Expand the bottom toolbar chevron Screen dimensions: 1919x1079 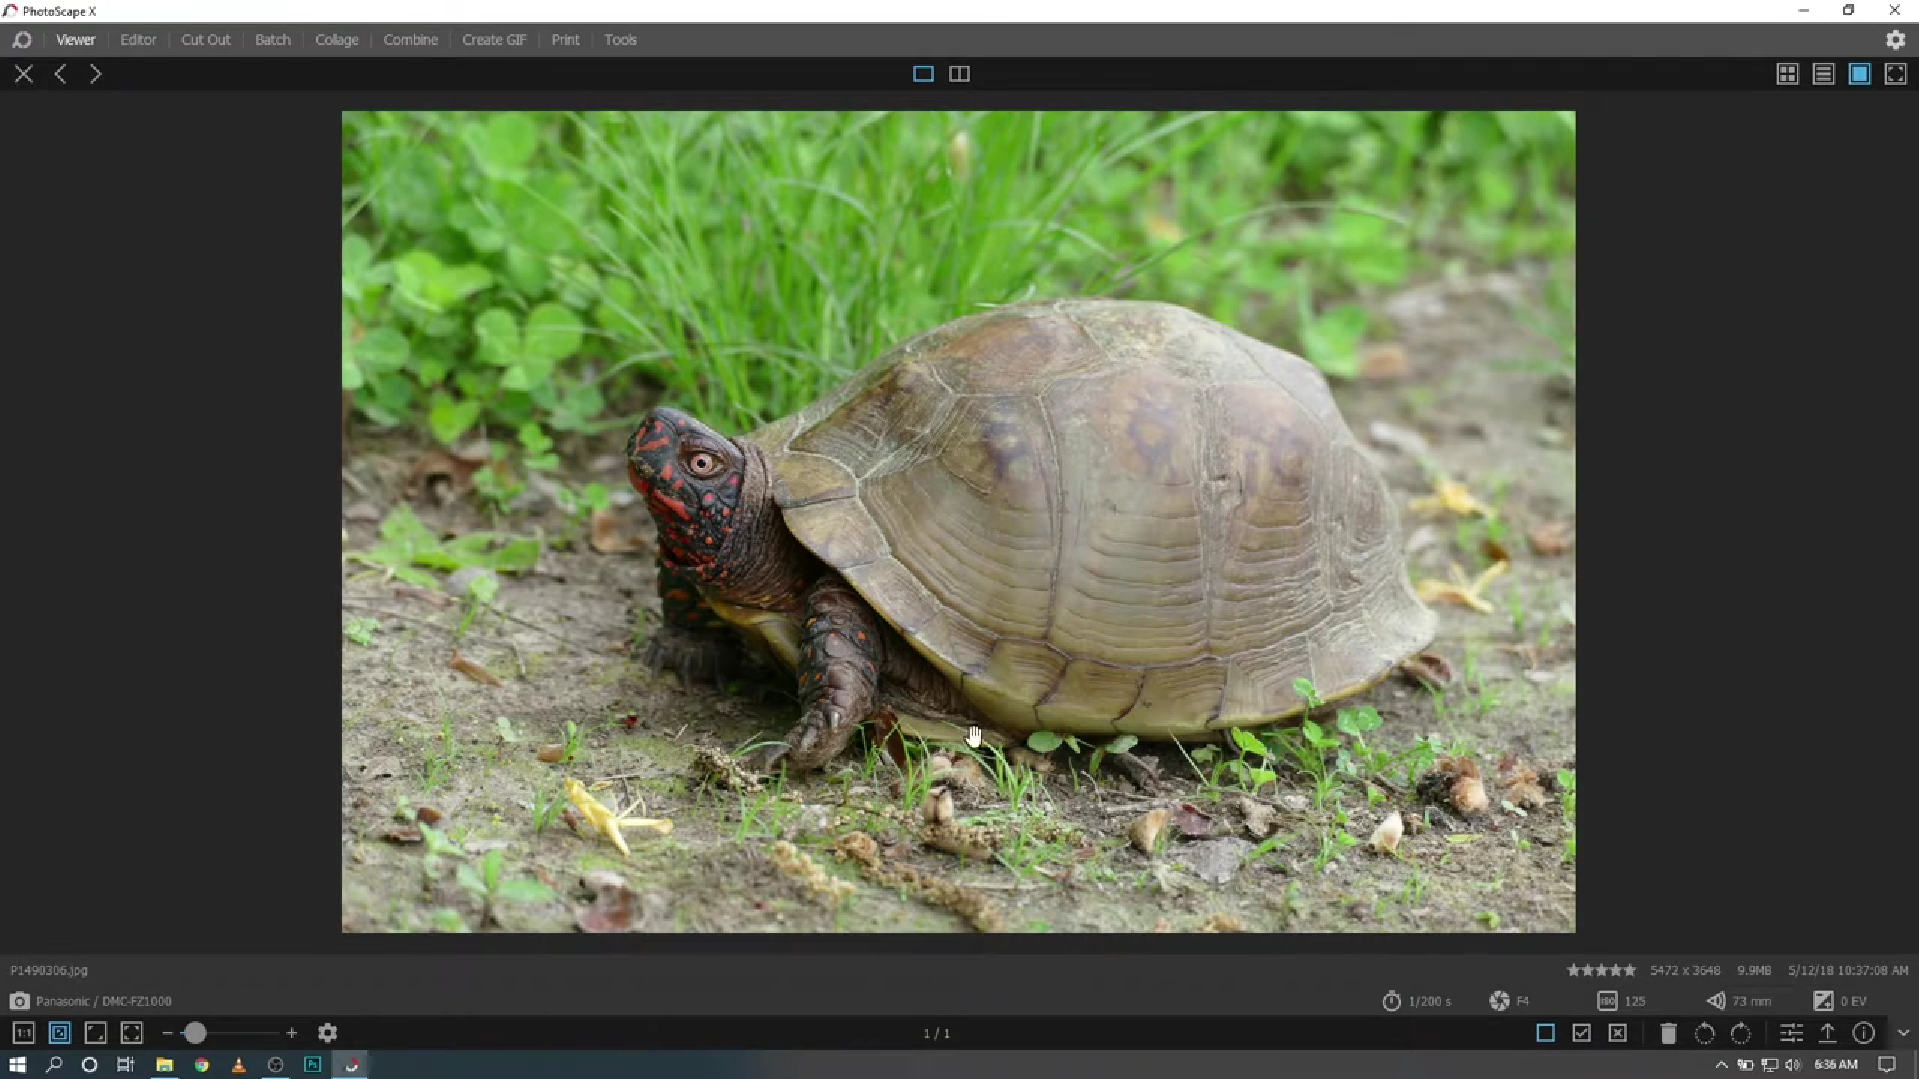coord(1902,1033)
